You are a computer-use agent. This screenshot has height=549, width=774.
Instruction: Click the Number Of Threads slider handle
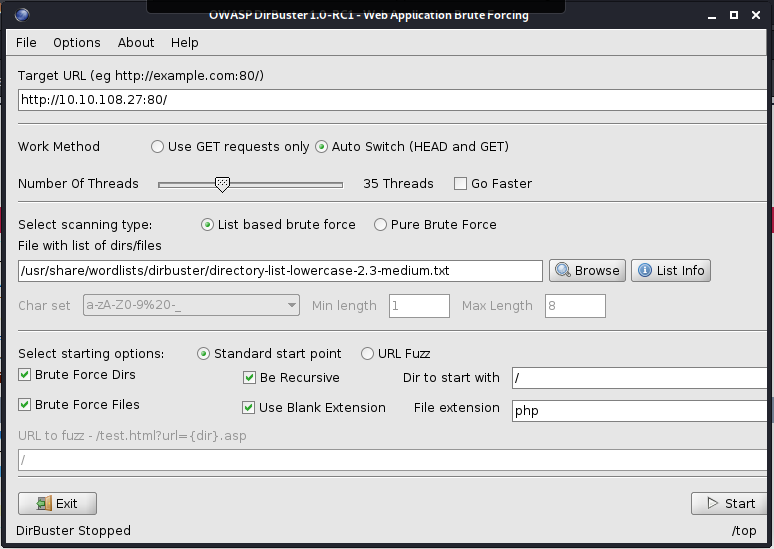[223, 184]
